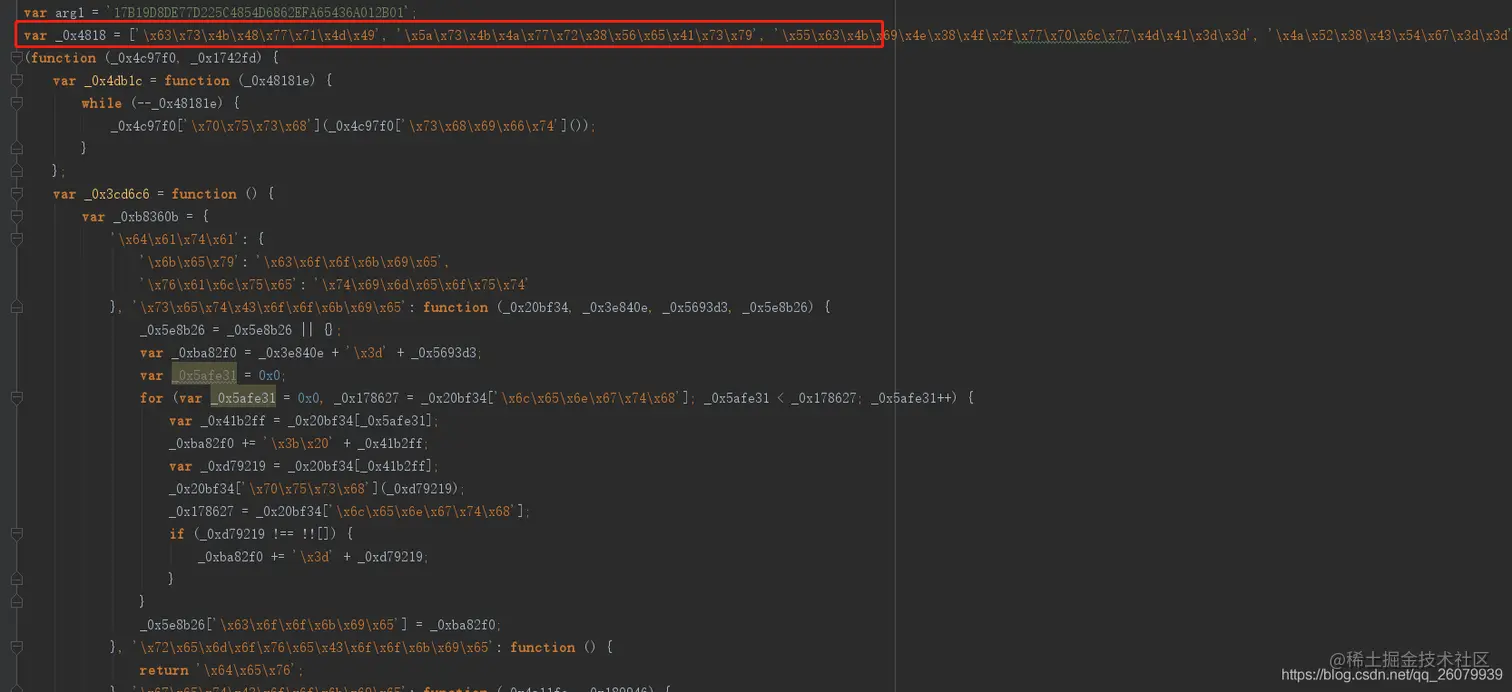1512x692 pixels.
Task: Collapse the function (_0x20bf34, _0x3e840e...) block
Action: point(16,307)
